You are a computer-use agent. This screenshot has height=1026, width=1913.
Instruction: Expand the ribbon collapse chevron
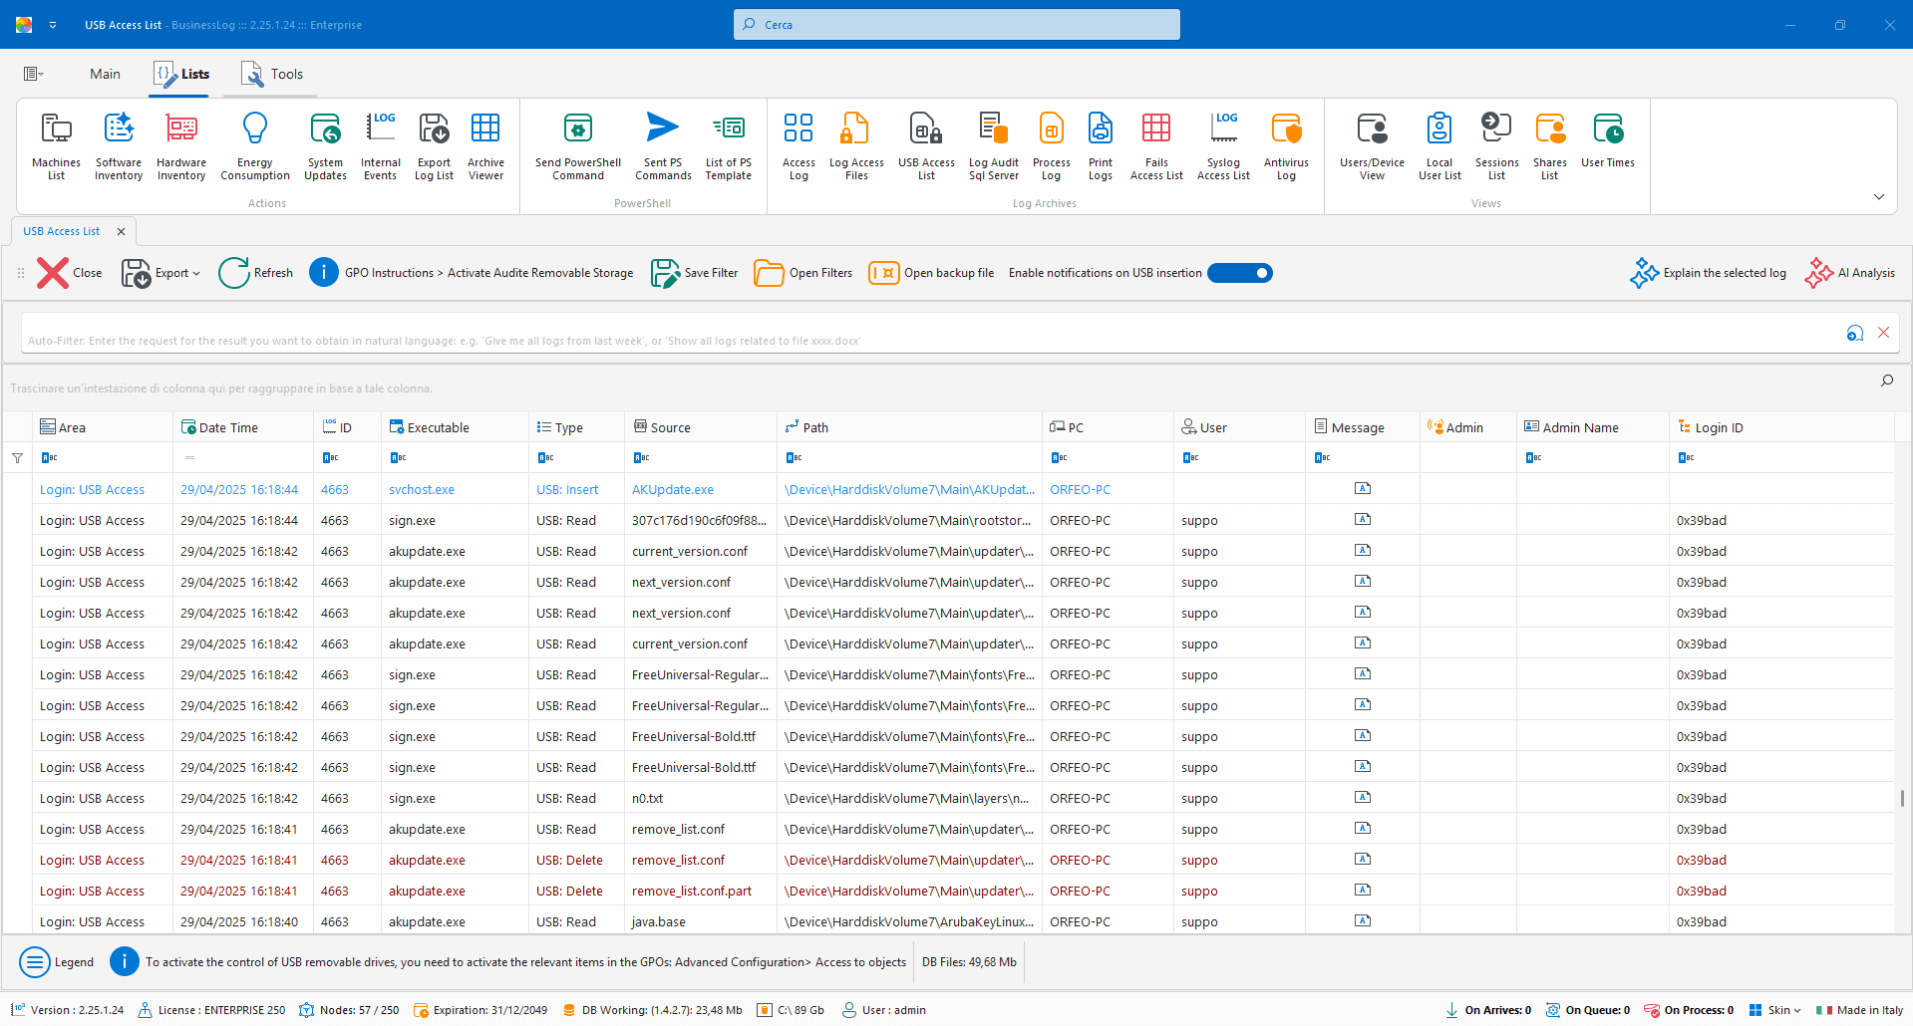[x=1878, y=197]
